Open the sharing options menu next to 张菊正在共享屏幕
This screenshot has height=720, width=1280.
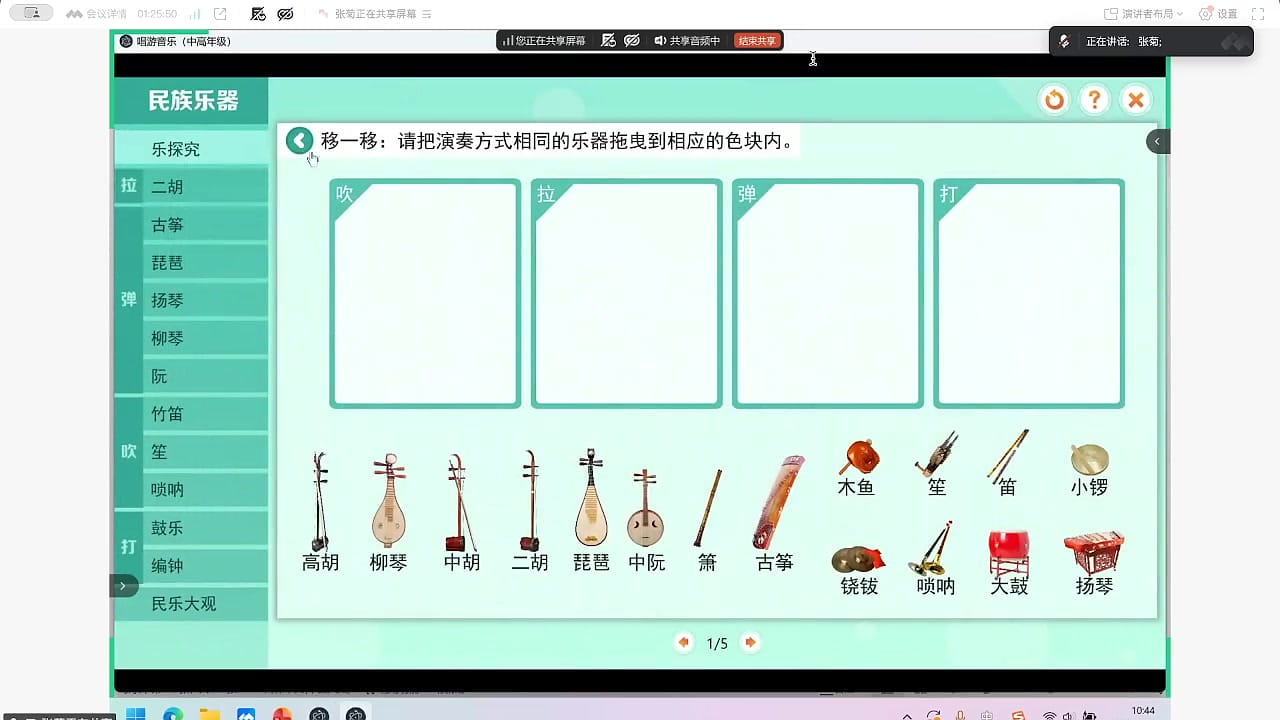[427, 14]
